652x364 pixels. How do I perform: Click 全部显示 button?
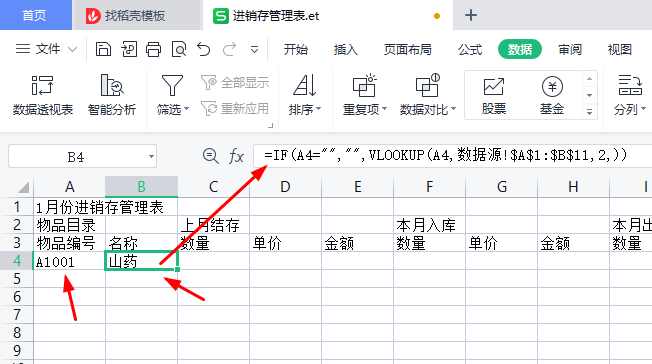(x=235, y=82)
